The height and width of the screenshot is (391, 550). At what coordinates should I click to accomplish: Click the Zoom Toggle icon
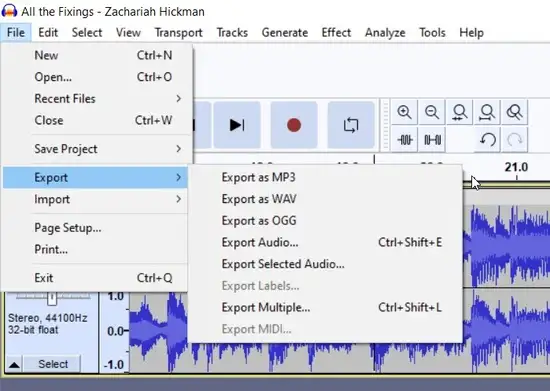pyautogui.click(x=515, y=112)
